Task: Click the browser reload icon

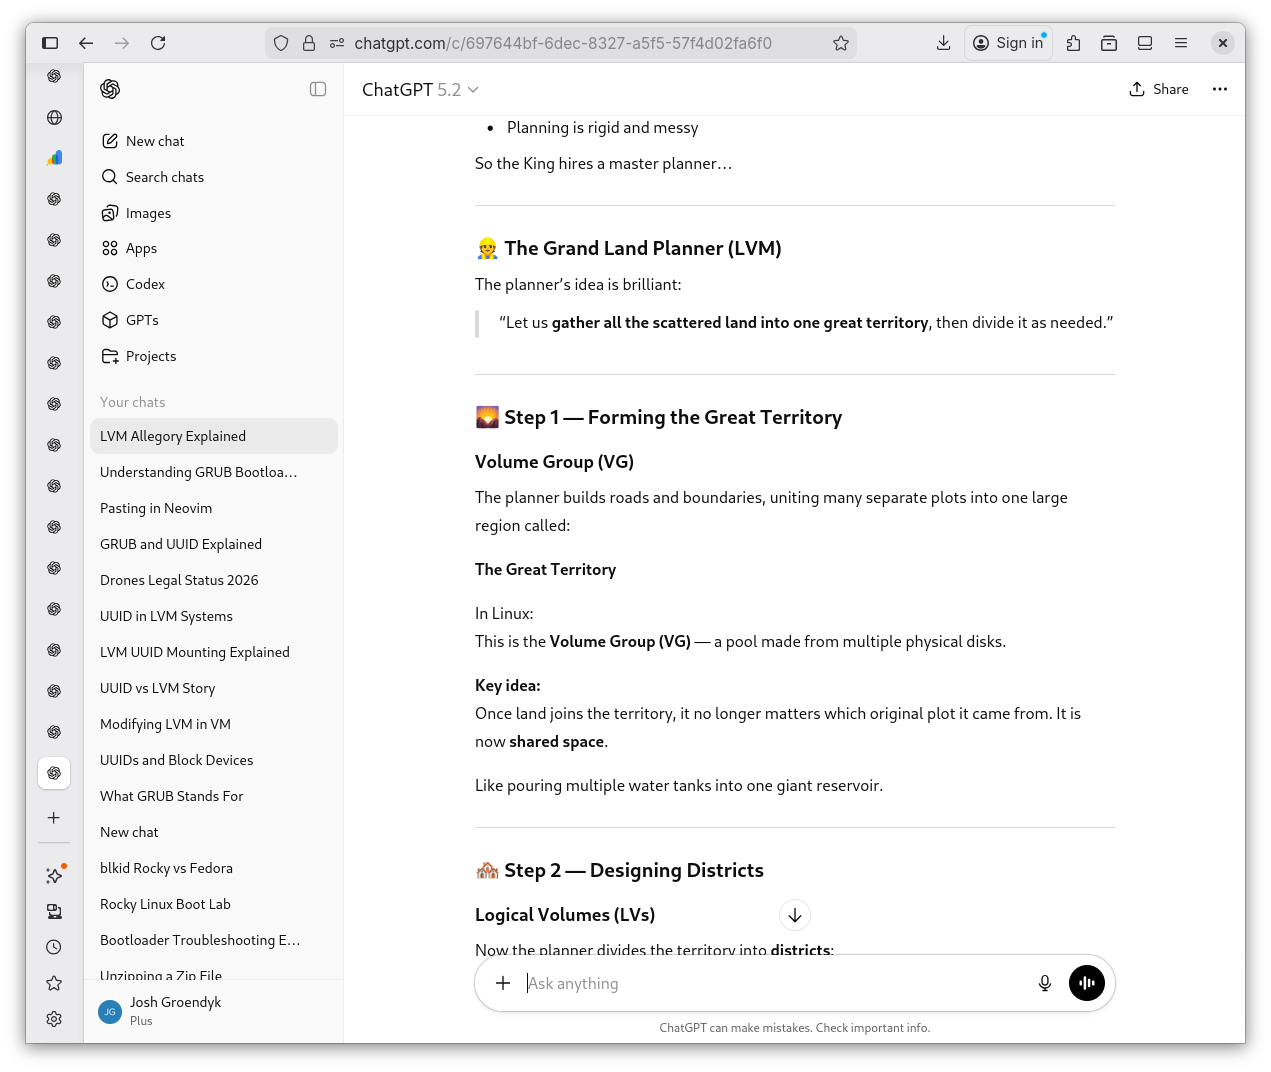Action: point(158,43)
